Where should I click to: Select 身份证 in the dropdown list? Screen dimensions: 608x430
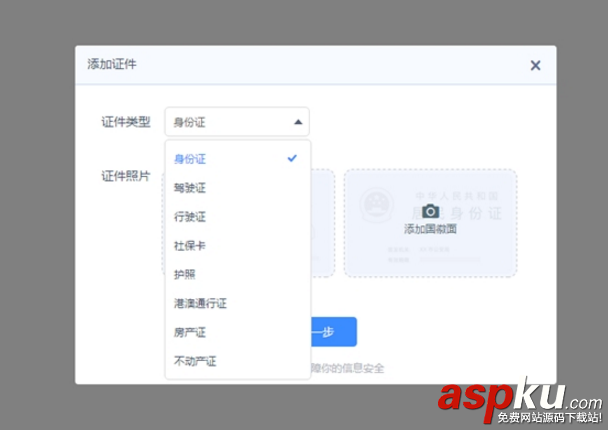pyautogui.click(x=238, y=159)
